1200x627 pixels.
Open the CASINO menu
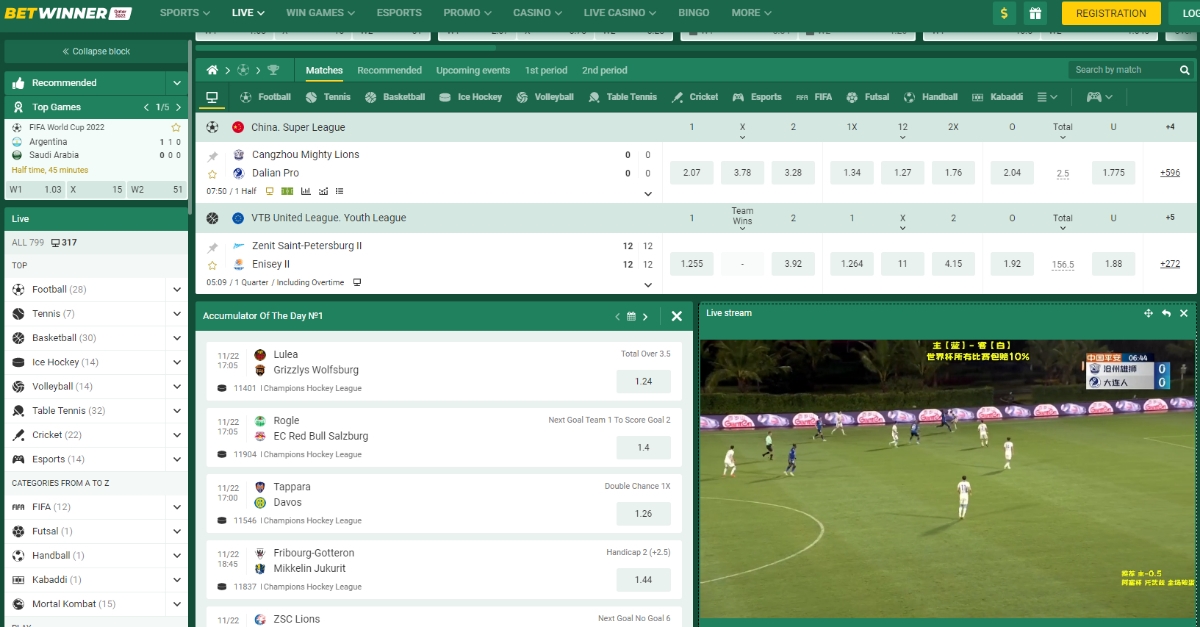click(x=537, y=13)
